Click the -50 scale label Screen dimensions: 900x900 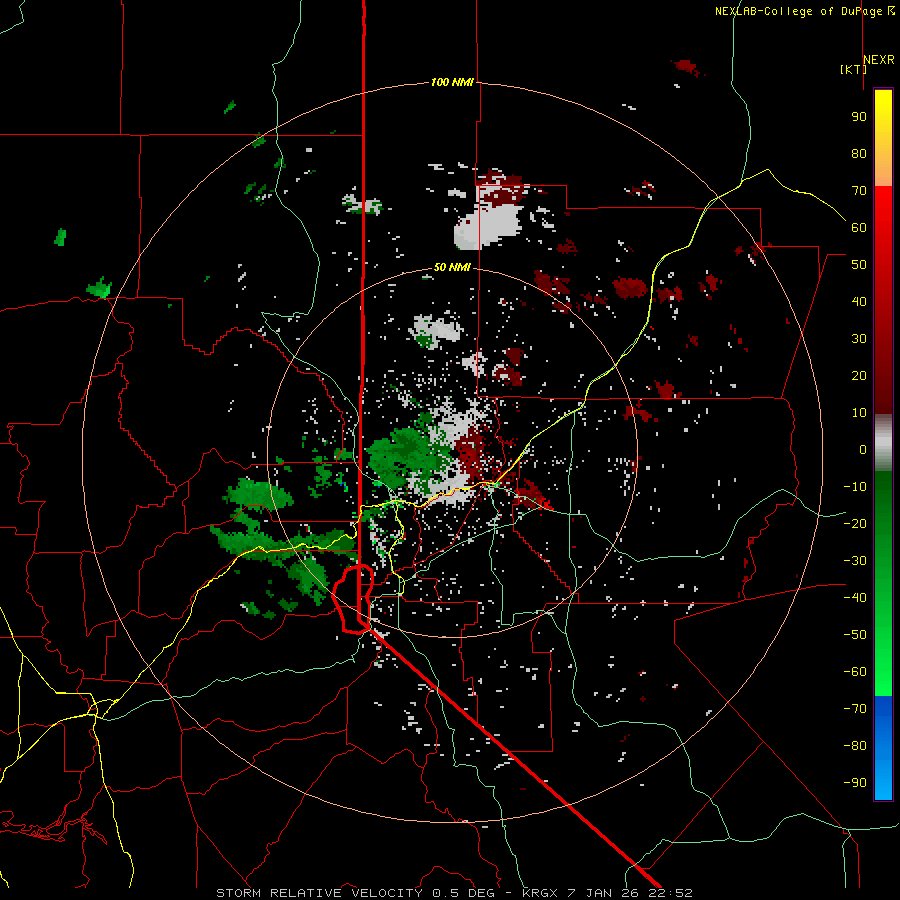point(855,635)
